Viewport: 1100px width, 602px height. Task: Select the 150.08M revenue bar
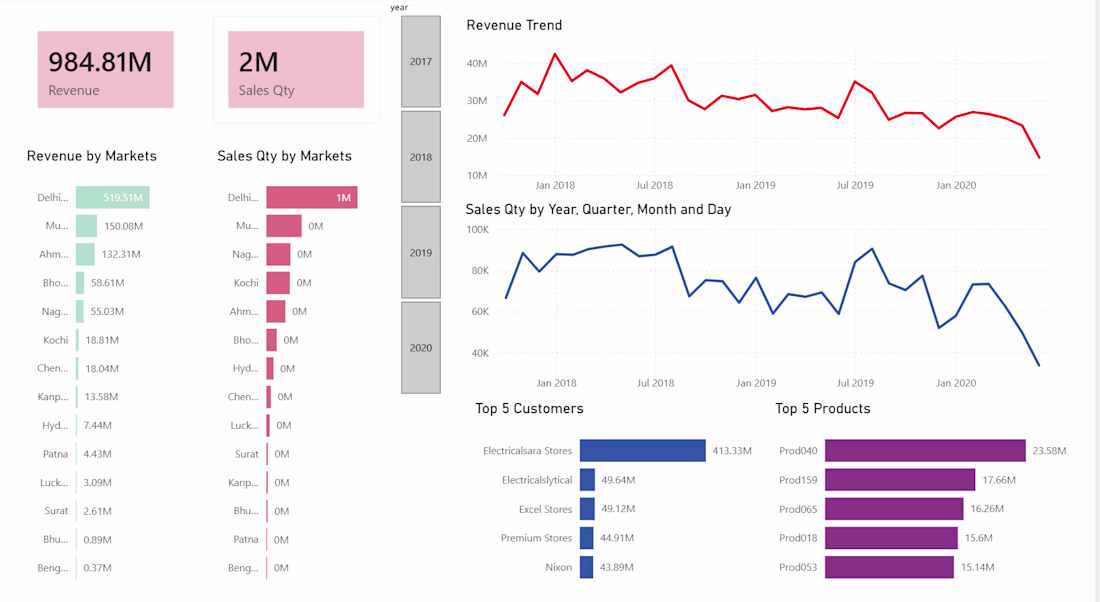click(87, 226)
